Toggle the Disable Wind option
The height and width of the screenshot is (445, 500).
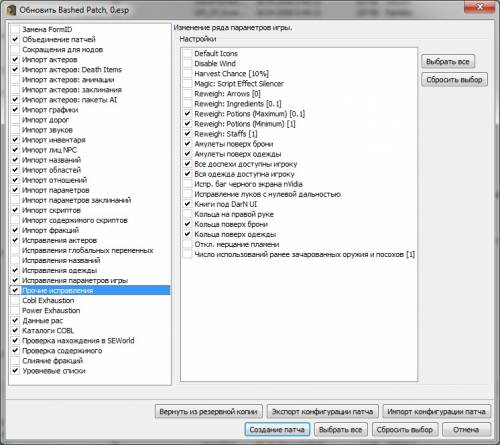(x=188, y=63)
